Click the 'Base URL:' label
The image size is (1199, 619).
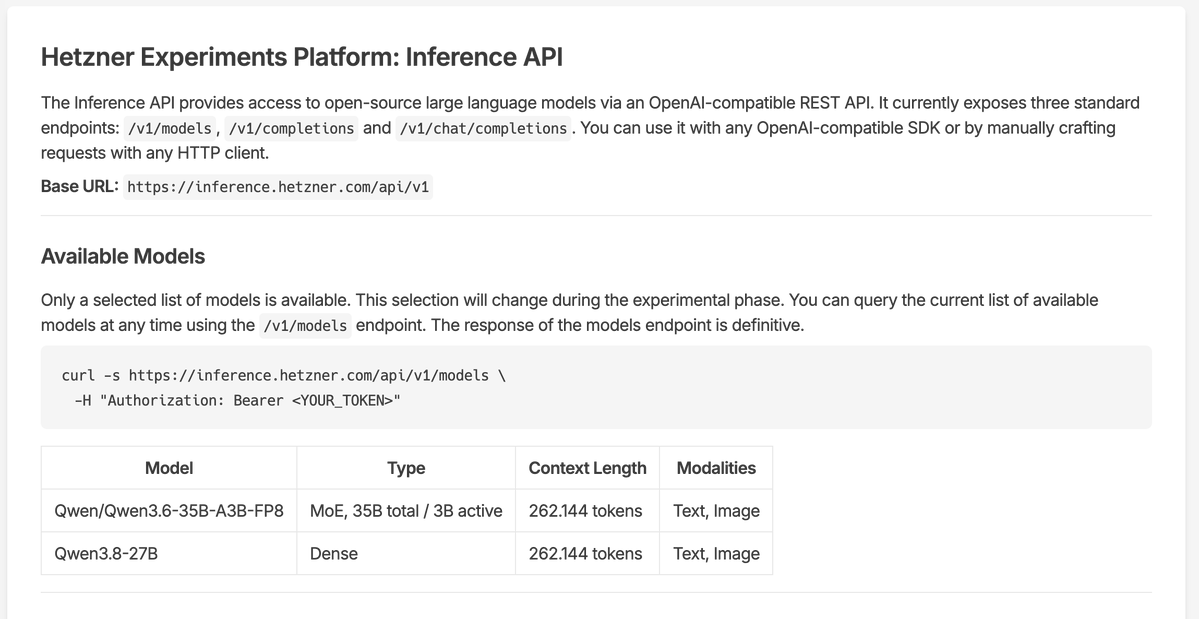pos(80,186)
